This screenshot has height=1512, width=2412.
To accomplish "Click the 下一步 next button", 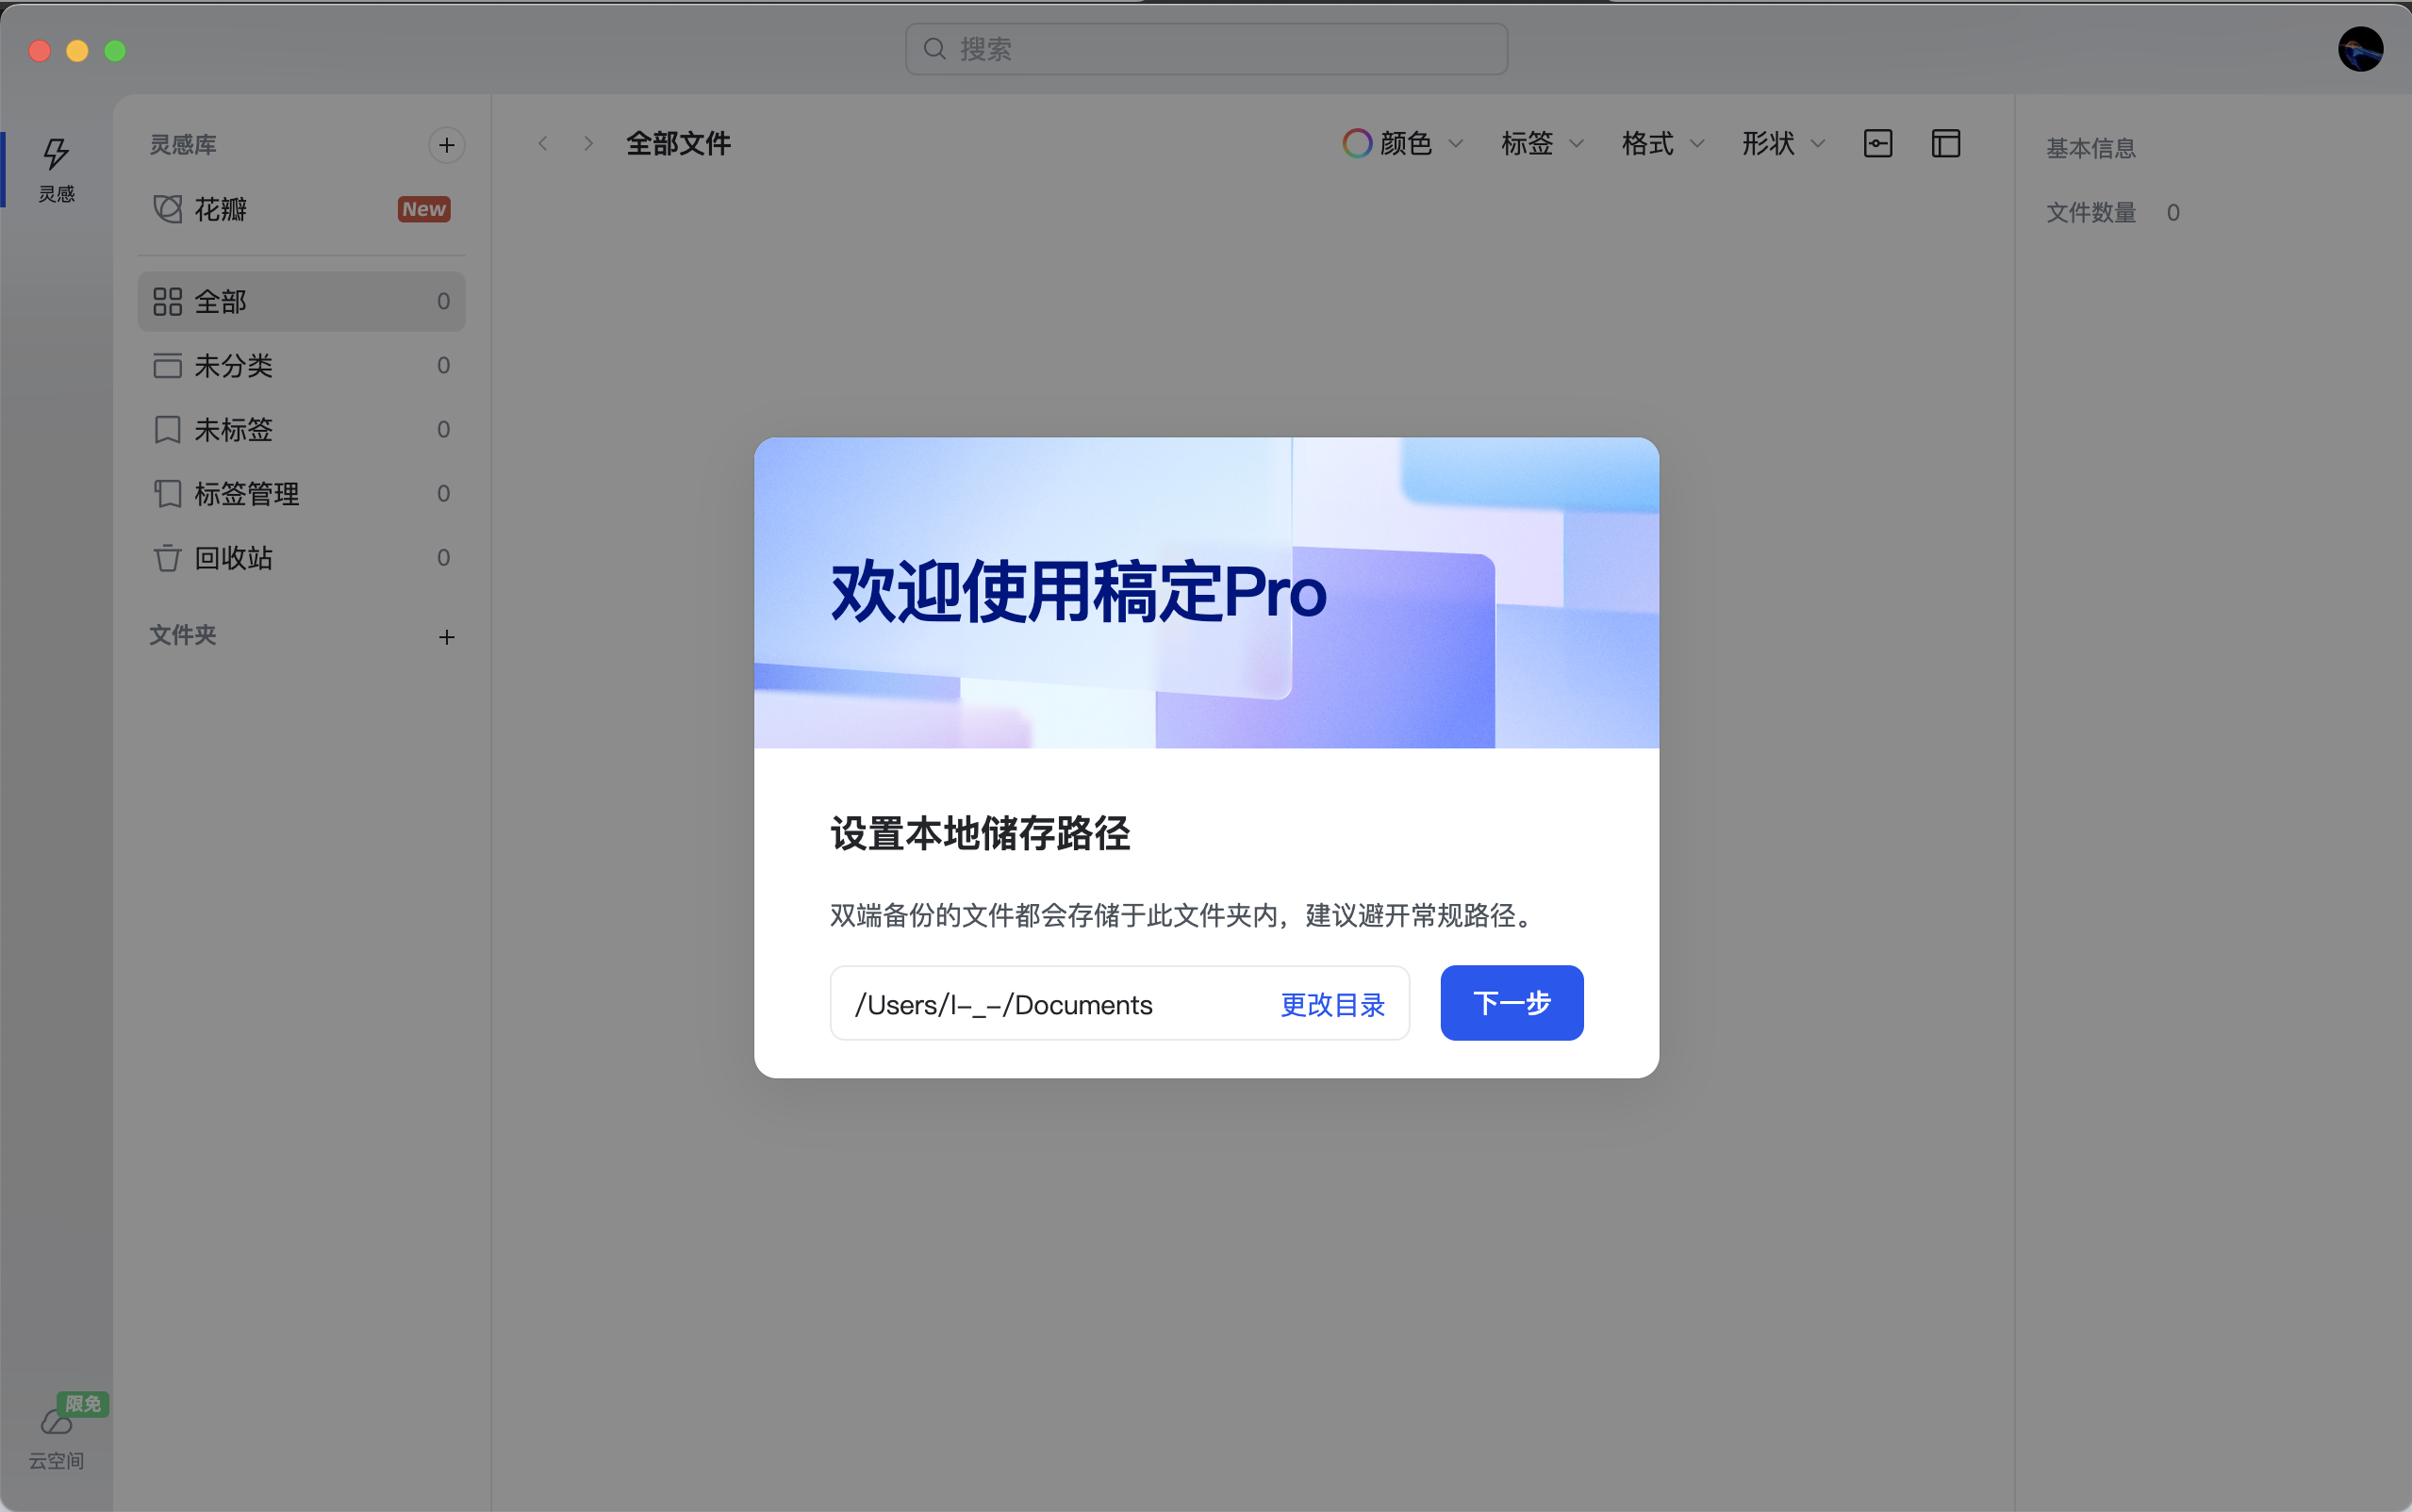I will [x=1511, y=1003].
